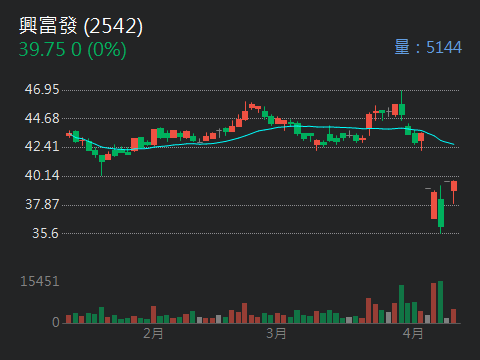Click the 44.68 price axis label
480x360 pixels.
pyautogui.click(x=42, y=118)
